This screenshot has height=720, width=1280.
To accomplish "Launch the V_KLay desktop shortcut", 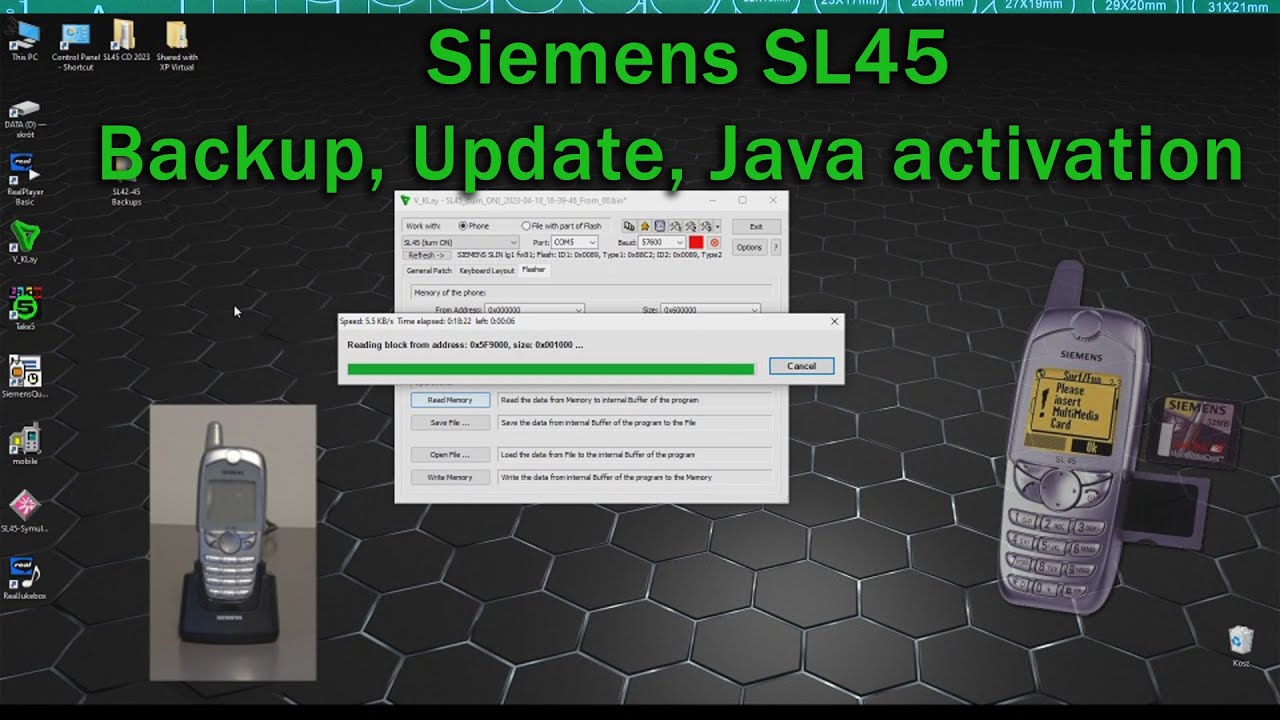I will pyautogui.click(x=24, y=242).
